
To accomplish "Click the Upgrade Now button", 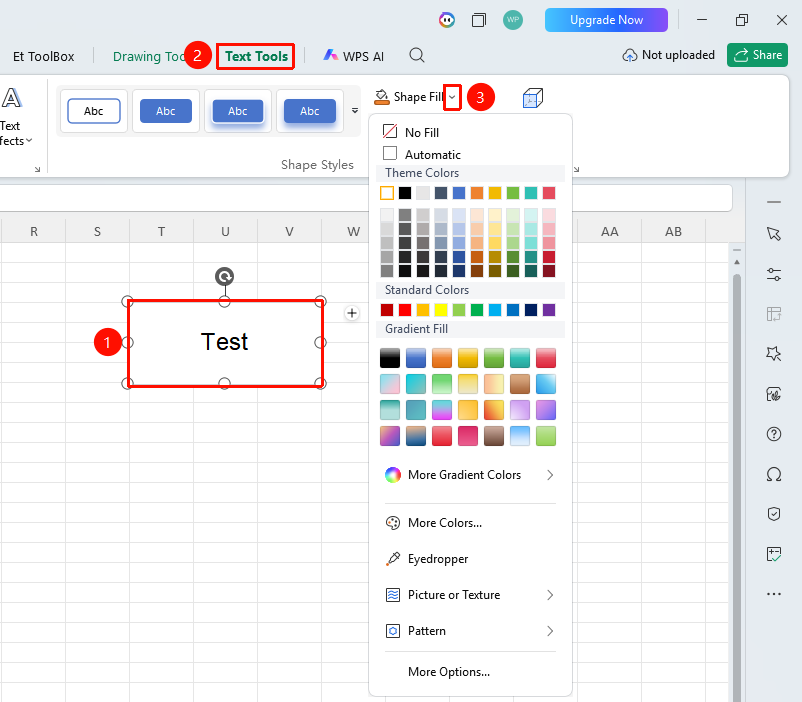I will coord(606,20).
